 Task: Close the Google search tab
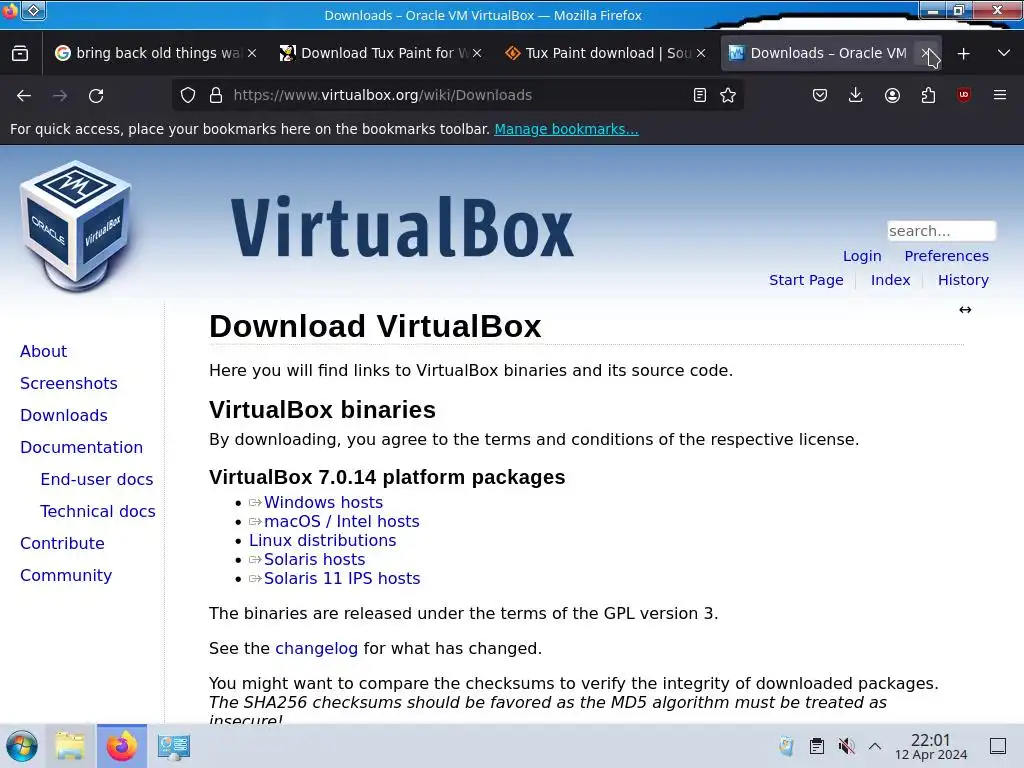tap(252, 54)
